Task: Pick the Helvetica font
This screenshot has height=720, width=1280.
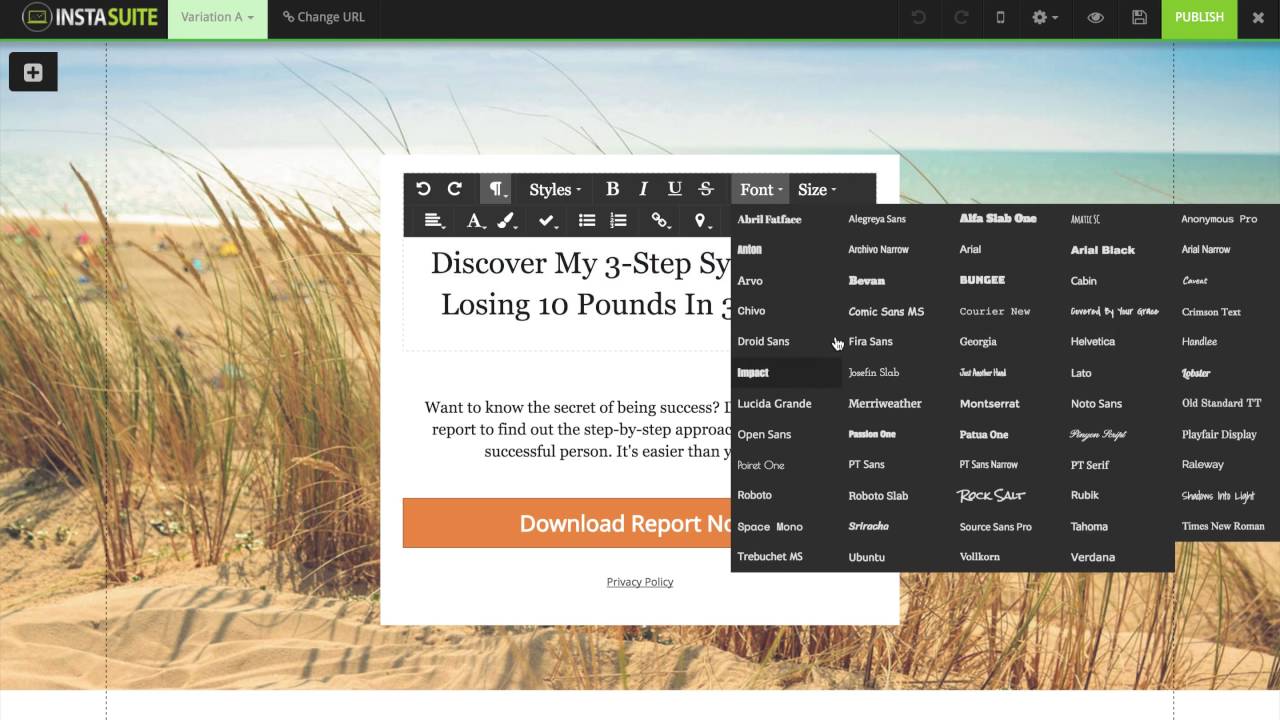Action: click(1092, 341)
